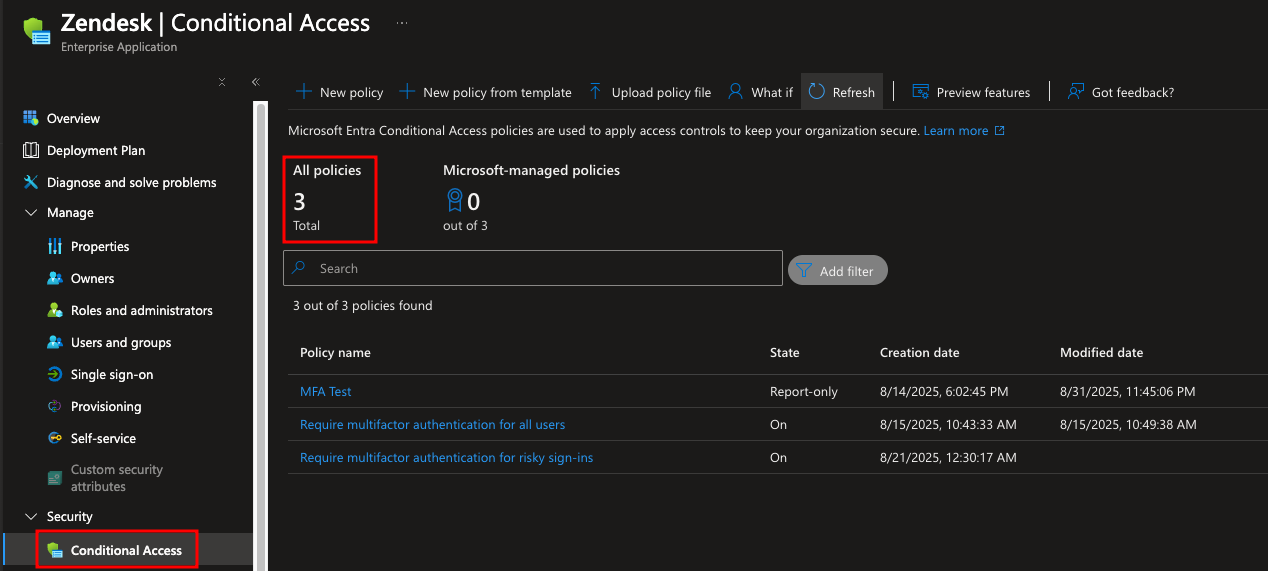This screenshot has width=1268, height=571.
Task: Select Conditional Access under Security
Action: click(x=127, y=550)
